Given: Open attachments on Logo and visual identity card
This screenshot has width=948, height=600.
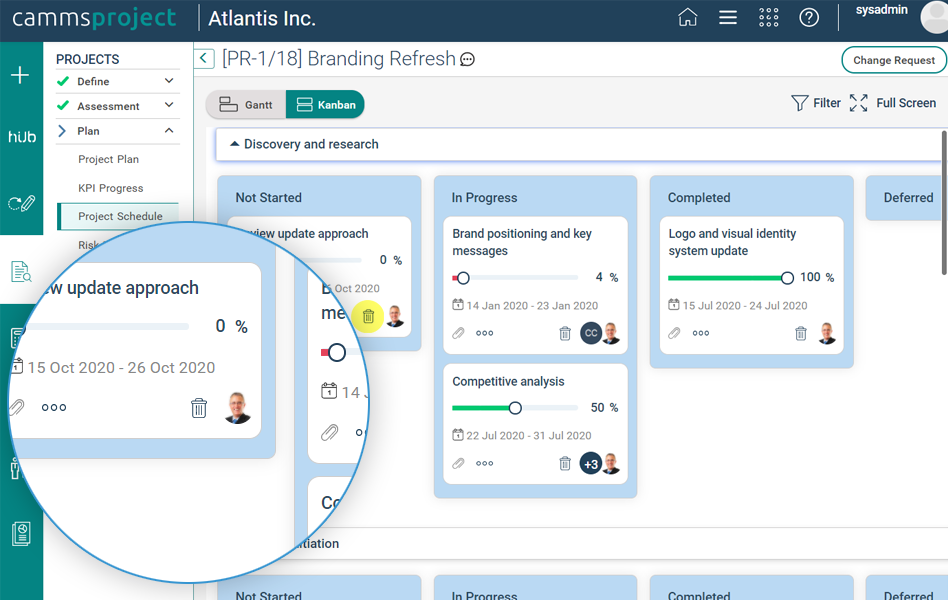Looking at the screenshot, I should [675, 333].
